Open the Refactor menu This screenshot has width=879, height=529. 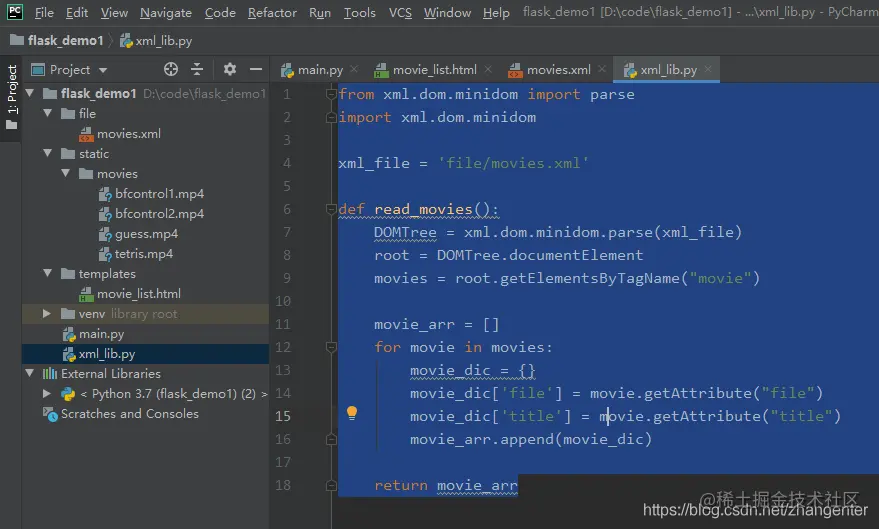click(x=272, y=12)
